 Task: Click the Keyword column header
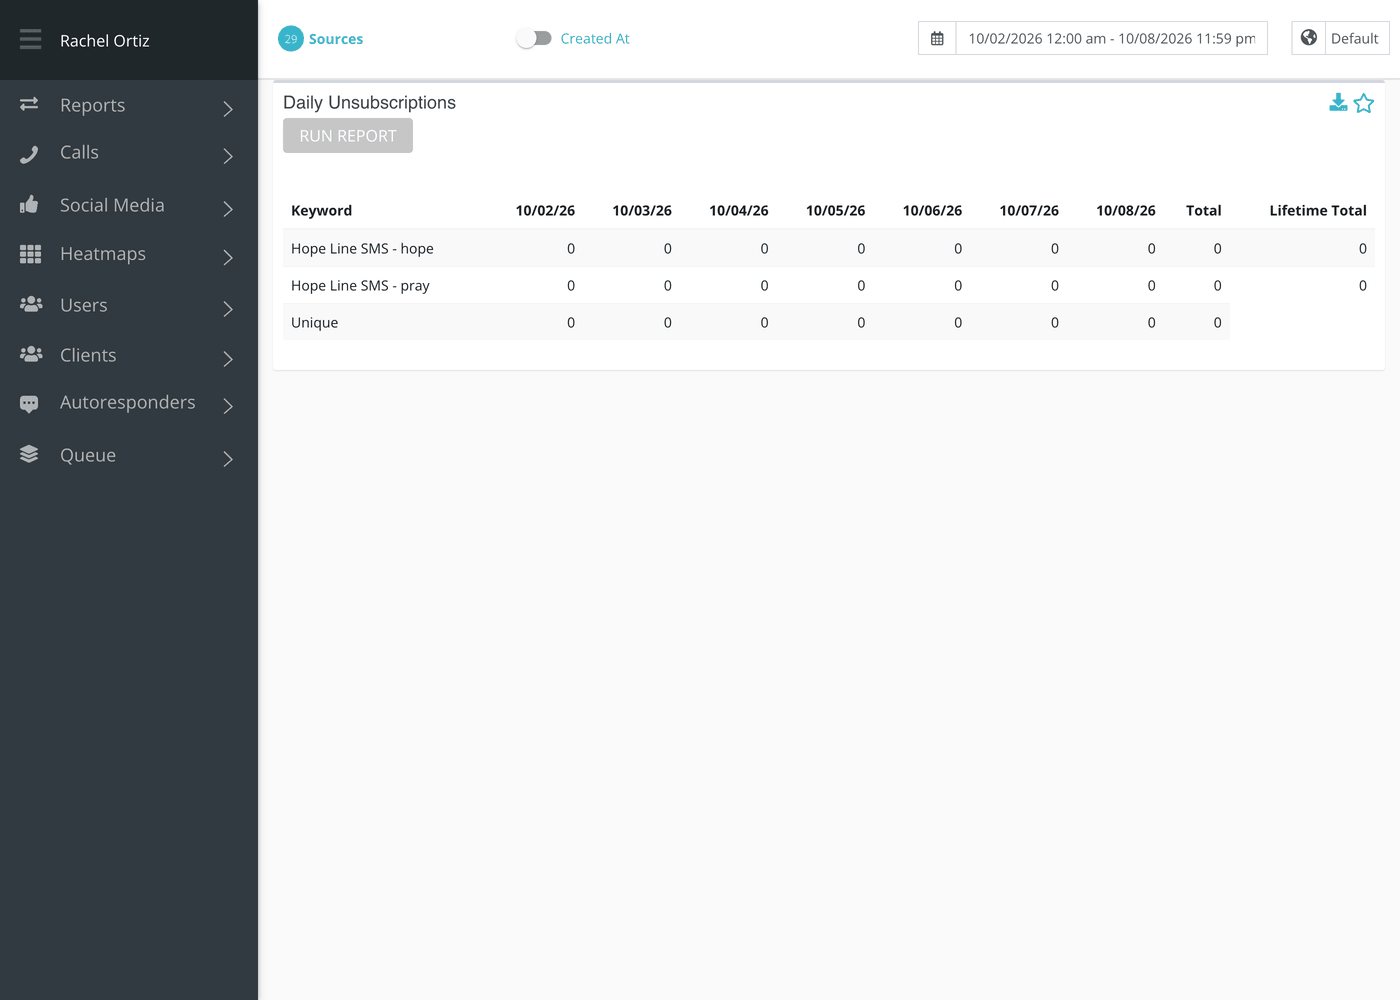pos(321,210)
